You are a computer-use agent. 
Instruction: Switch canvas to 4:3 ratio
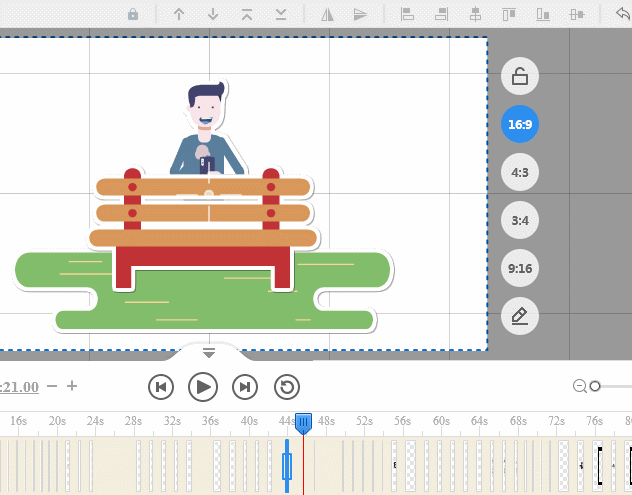(x=520, y=172)
